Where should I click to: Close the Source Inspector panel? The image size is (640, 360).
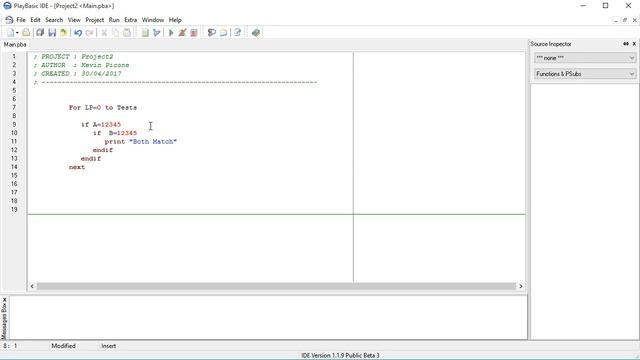point(634,44)
